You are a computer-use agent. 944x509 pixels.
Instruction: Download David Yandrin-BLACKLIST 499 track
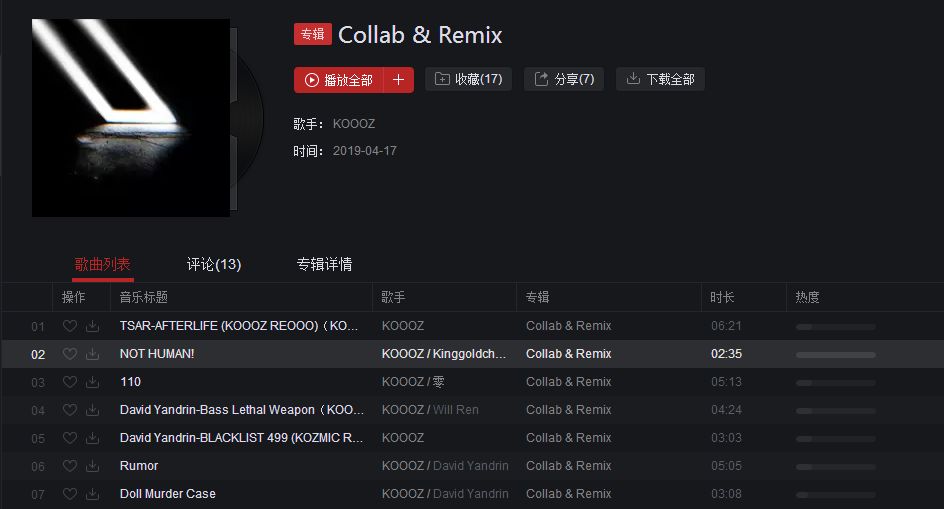(x=92, y=438)
